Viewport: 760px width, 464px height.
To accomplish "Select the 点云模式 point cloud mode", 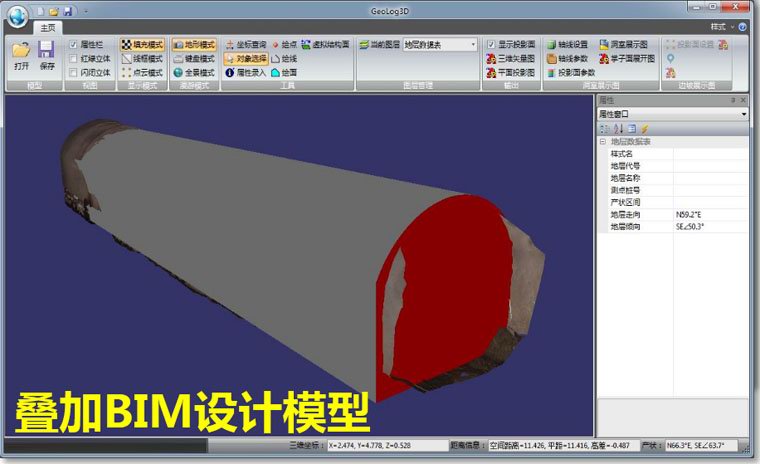I will click(142, 73).
